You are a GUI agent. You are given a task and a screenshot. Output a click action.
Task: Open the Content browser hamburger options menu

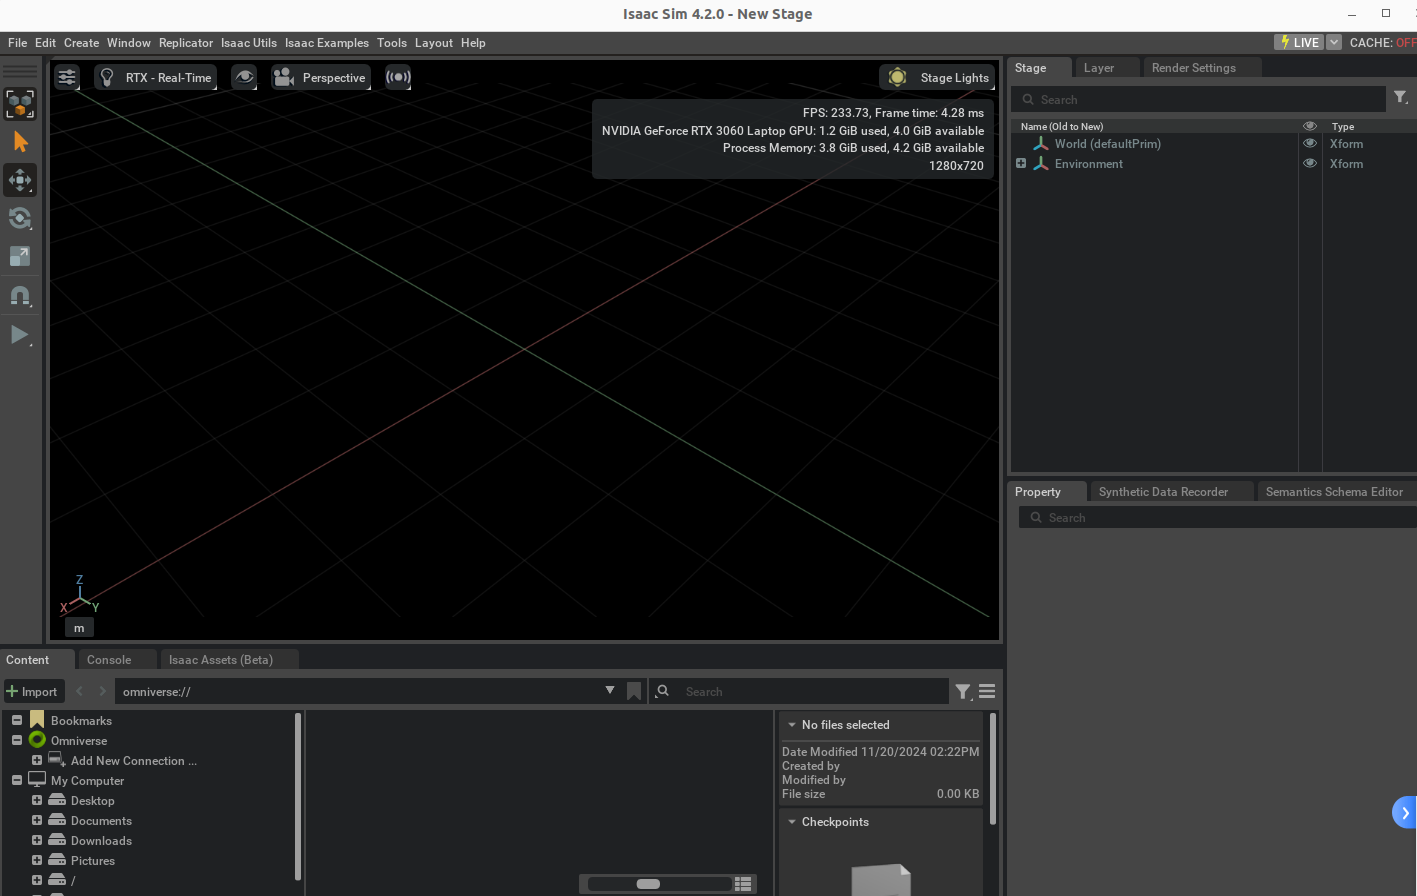click(x=987, y=691)
